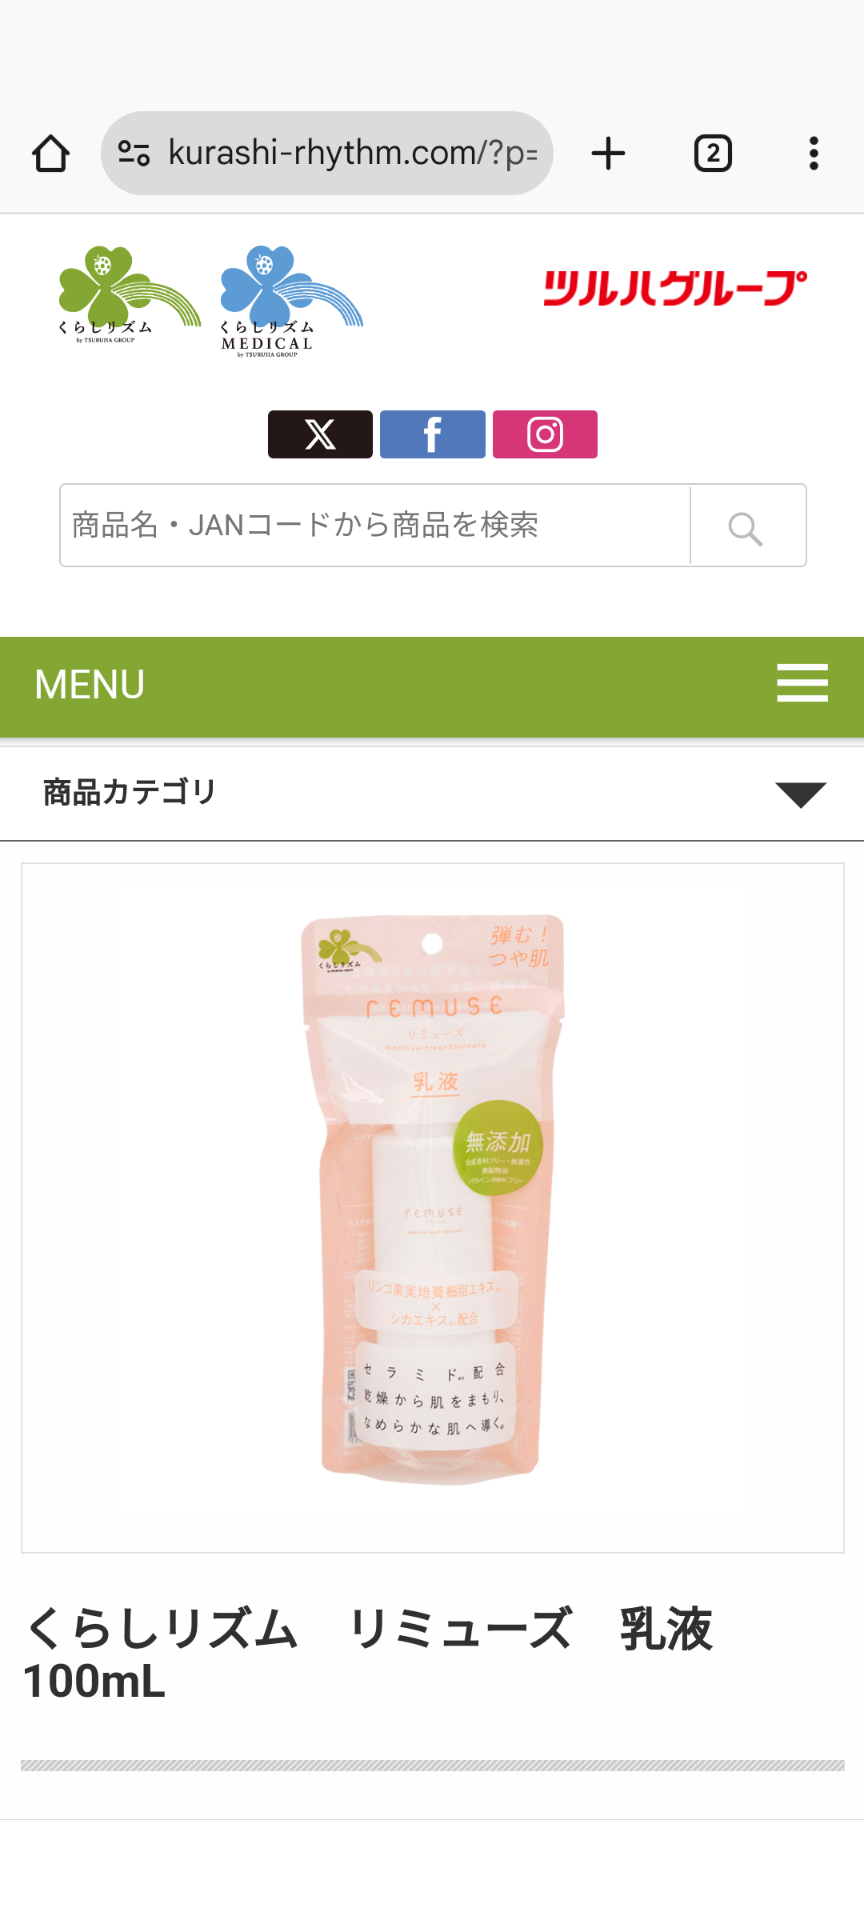The width and height of the screenshot is (864, 1920).
Task: Click the MENU label on green bar
Action: point(90,685)
